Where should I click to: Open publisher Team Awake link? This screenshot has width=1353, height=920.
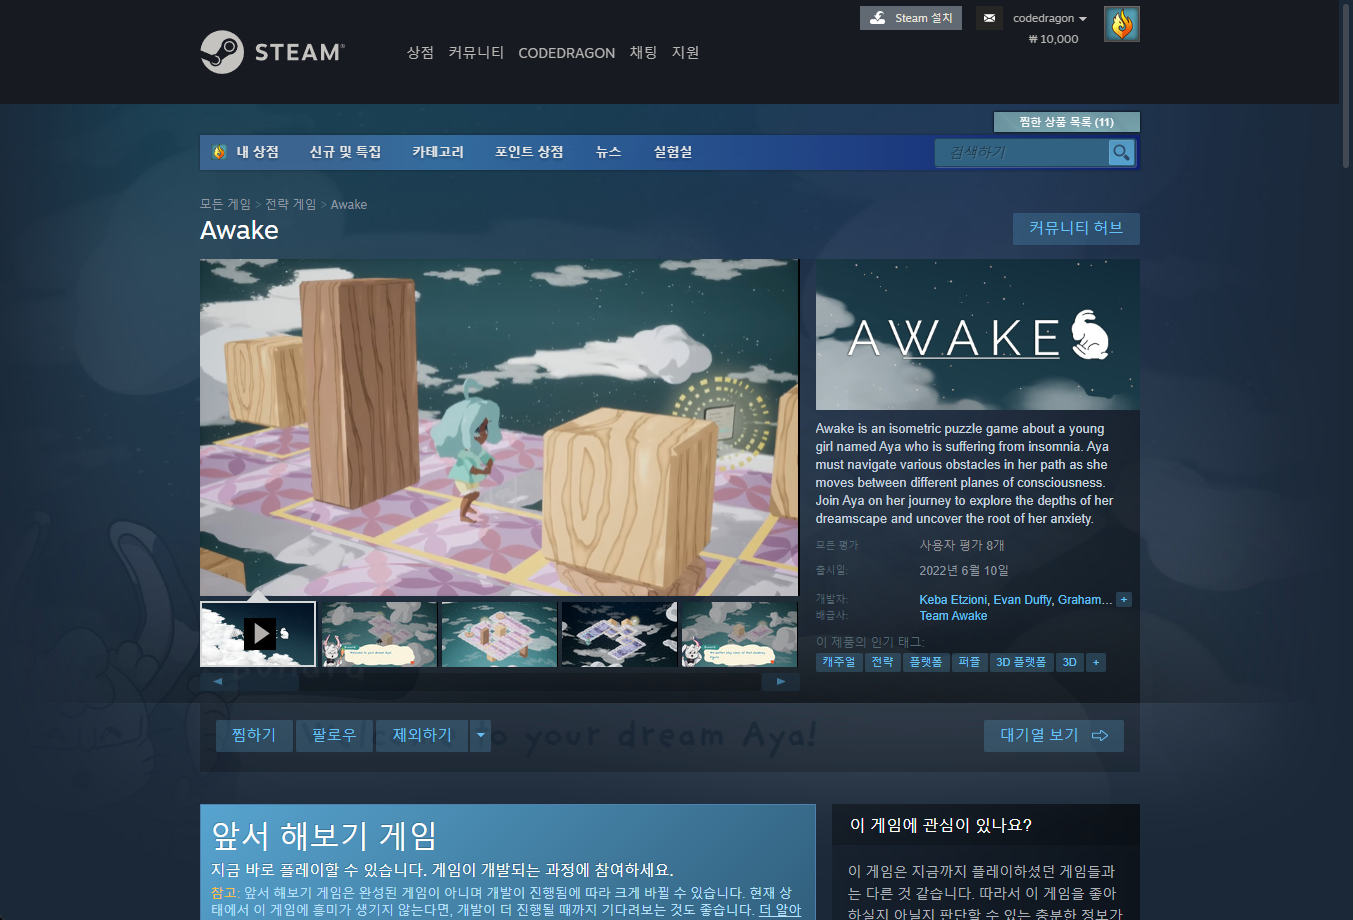tap(953, 616)
